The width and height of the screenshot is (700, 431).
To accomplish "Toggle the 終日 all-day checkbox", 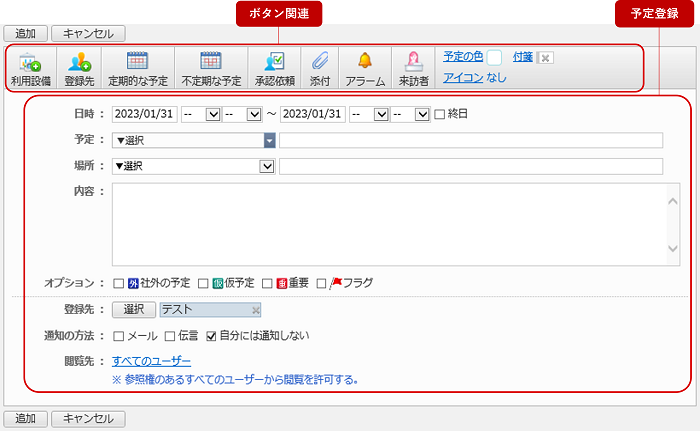I will click(x=440, y=114).
